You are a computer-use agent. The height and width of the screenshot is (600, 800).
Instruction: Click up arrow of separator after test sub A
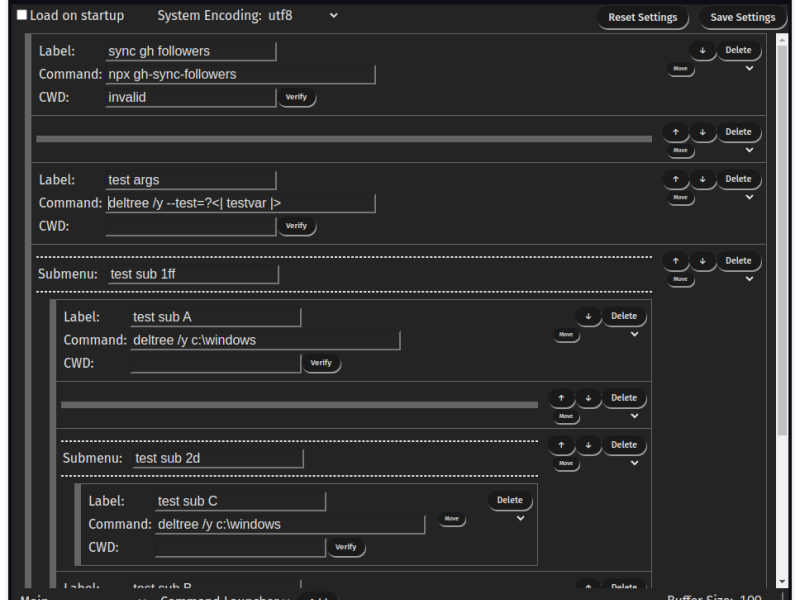(x=561, y=398)
